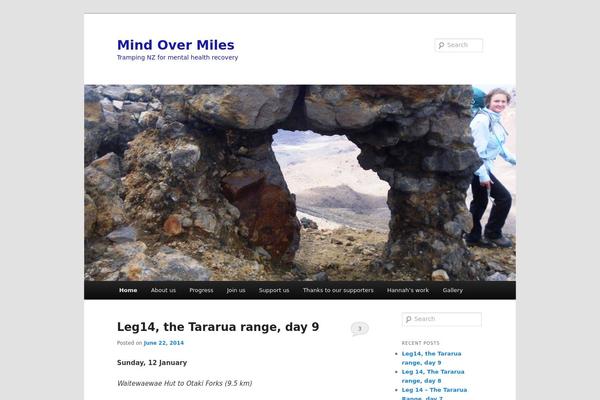Viewport: 600px width, 400px height.
Task: Open the About us page
Action: pos(163,290)
